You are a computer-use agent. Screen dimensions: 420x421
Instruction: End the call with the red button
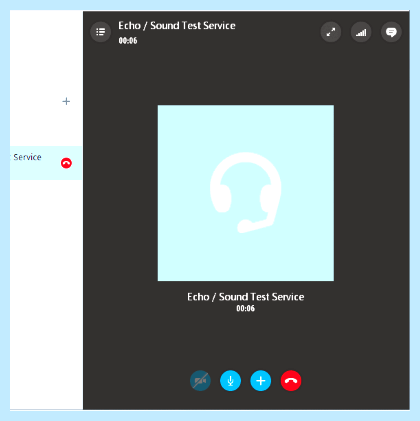291,380
